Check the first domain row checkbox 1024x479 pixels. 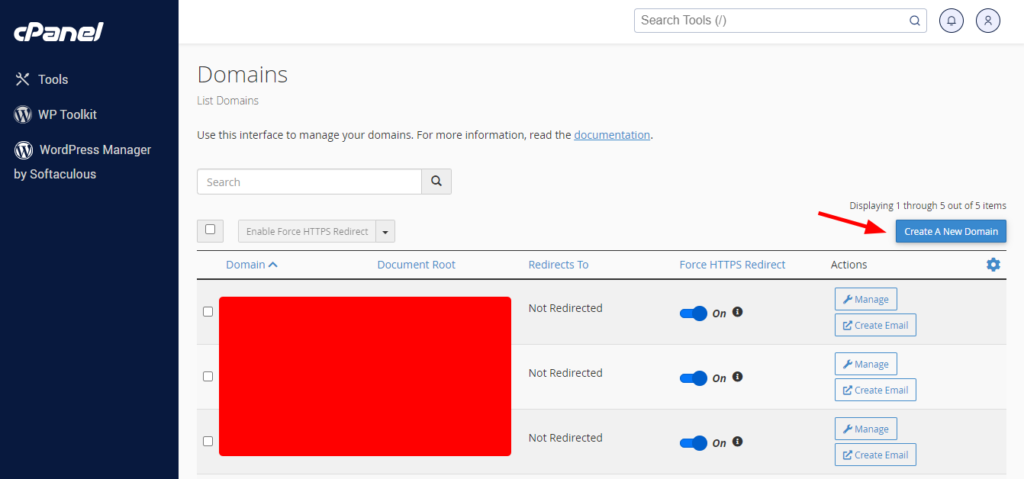pyautogui.click(x=208, y=312)
